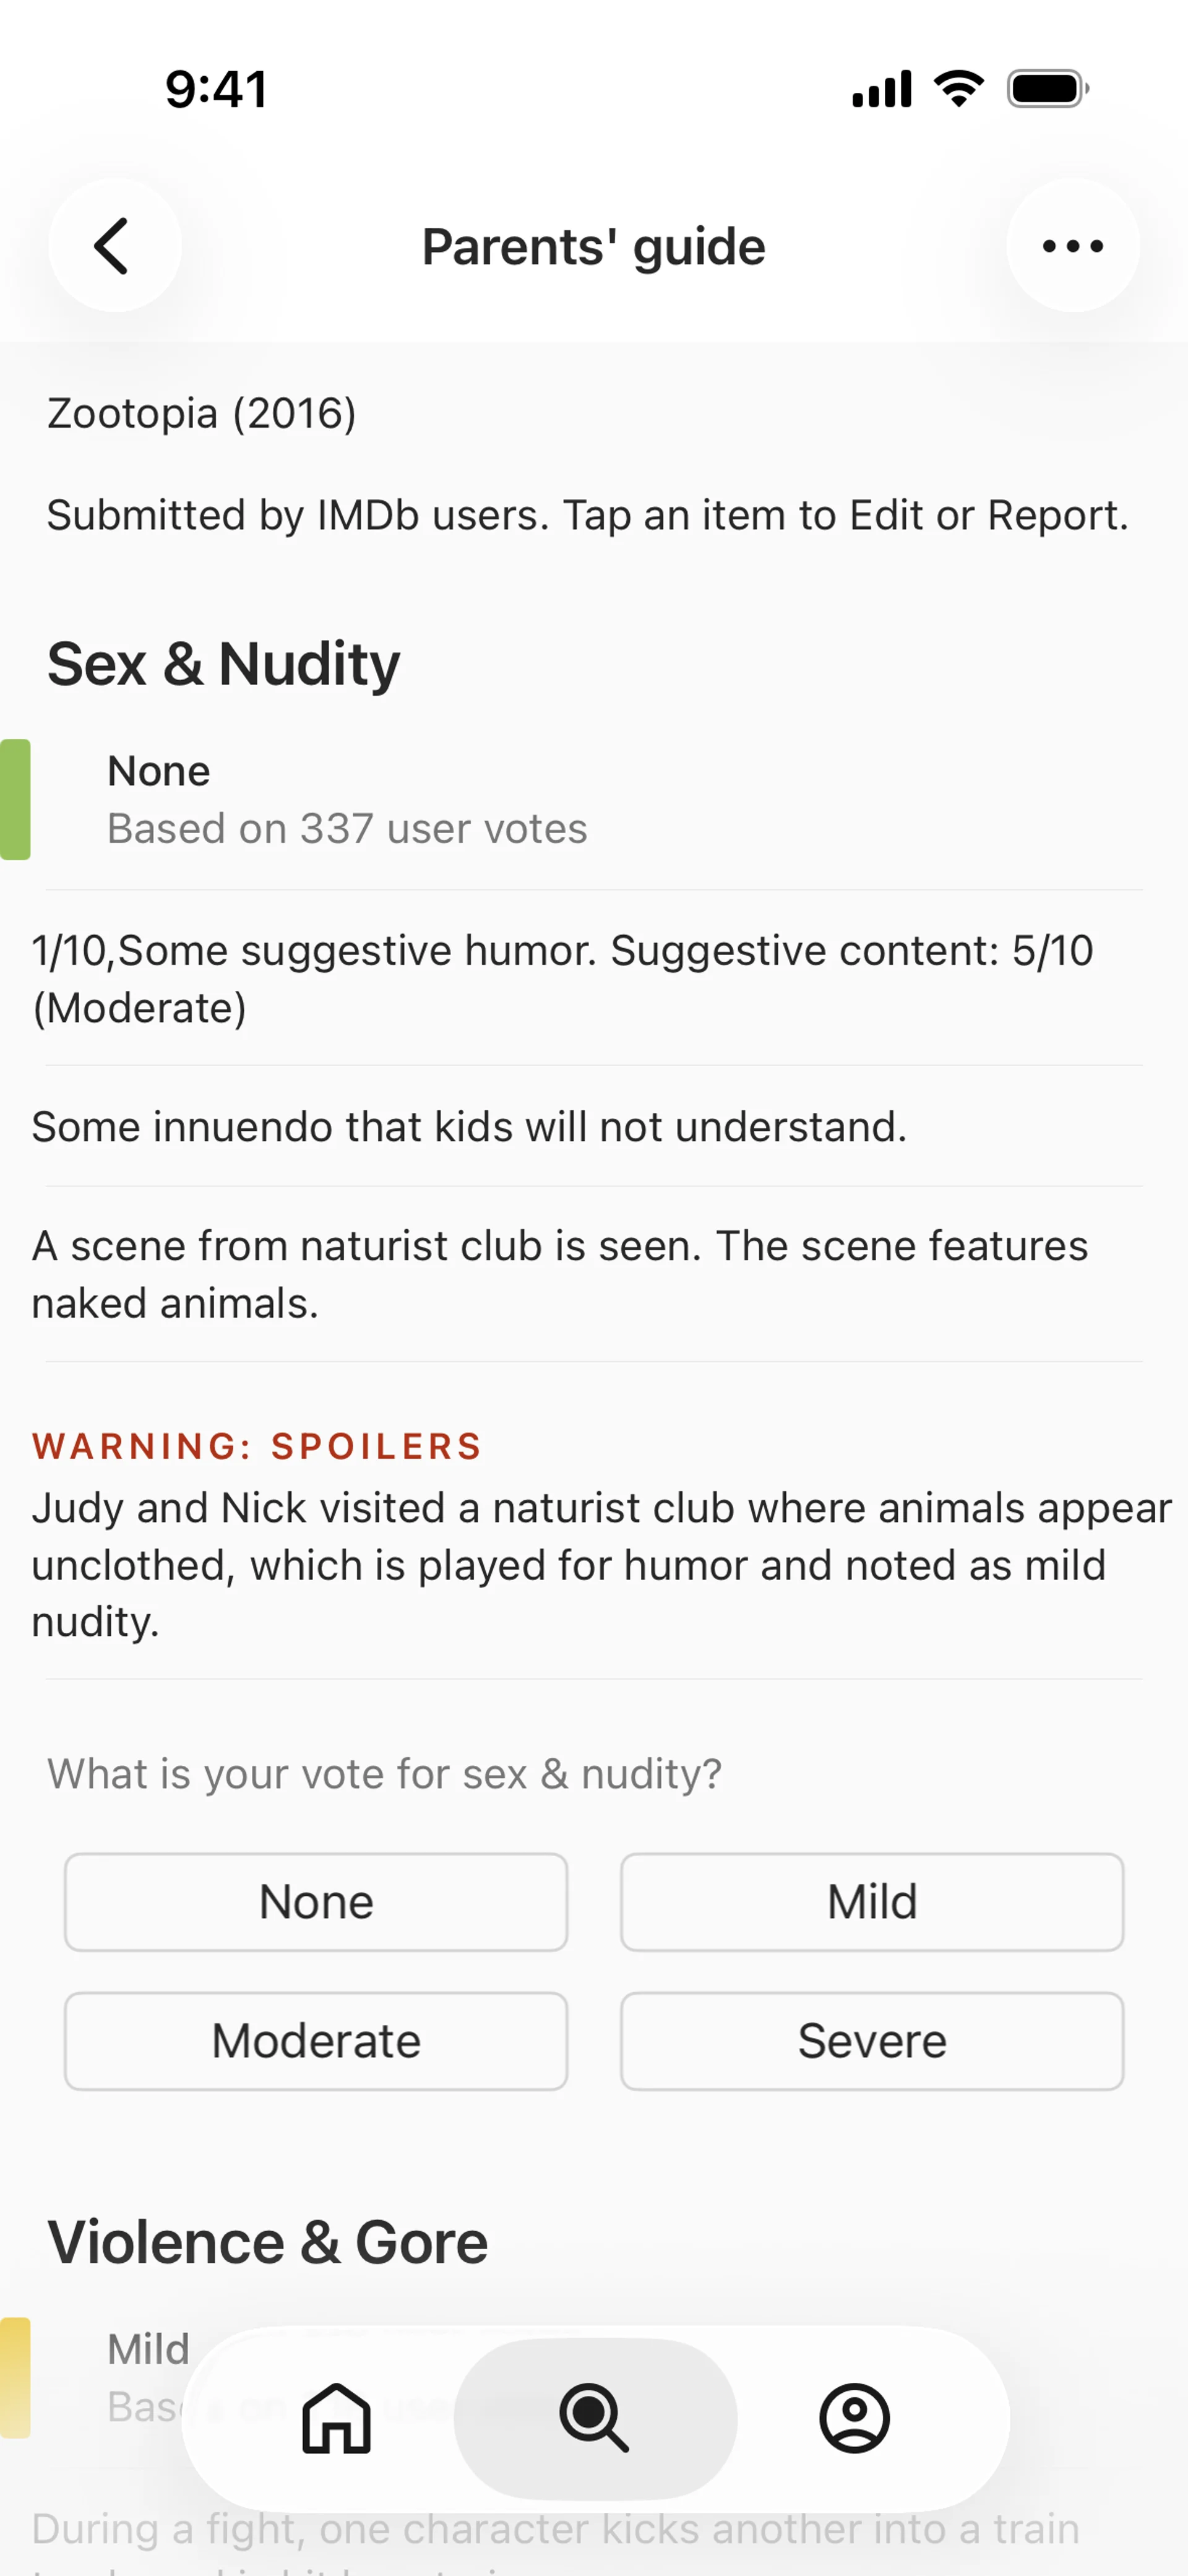Tap the Zootopia (2016) title
The image size is (1188, 2576).
(x=202, y=413)
